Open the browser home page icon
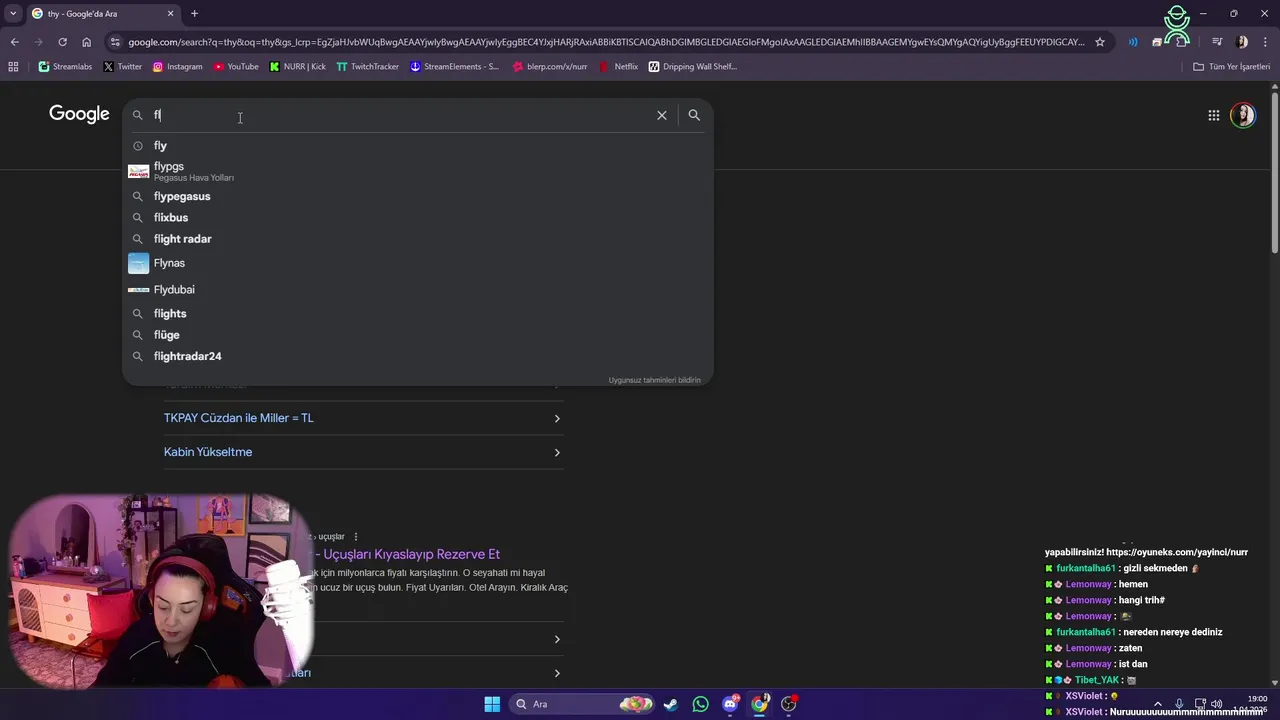Viewport: 1280px width, 720px height. pos(86,42)
